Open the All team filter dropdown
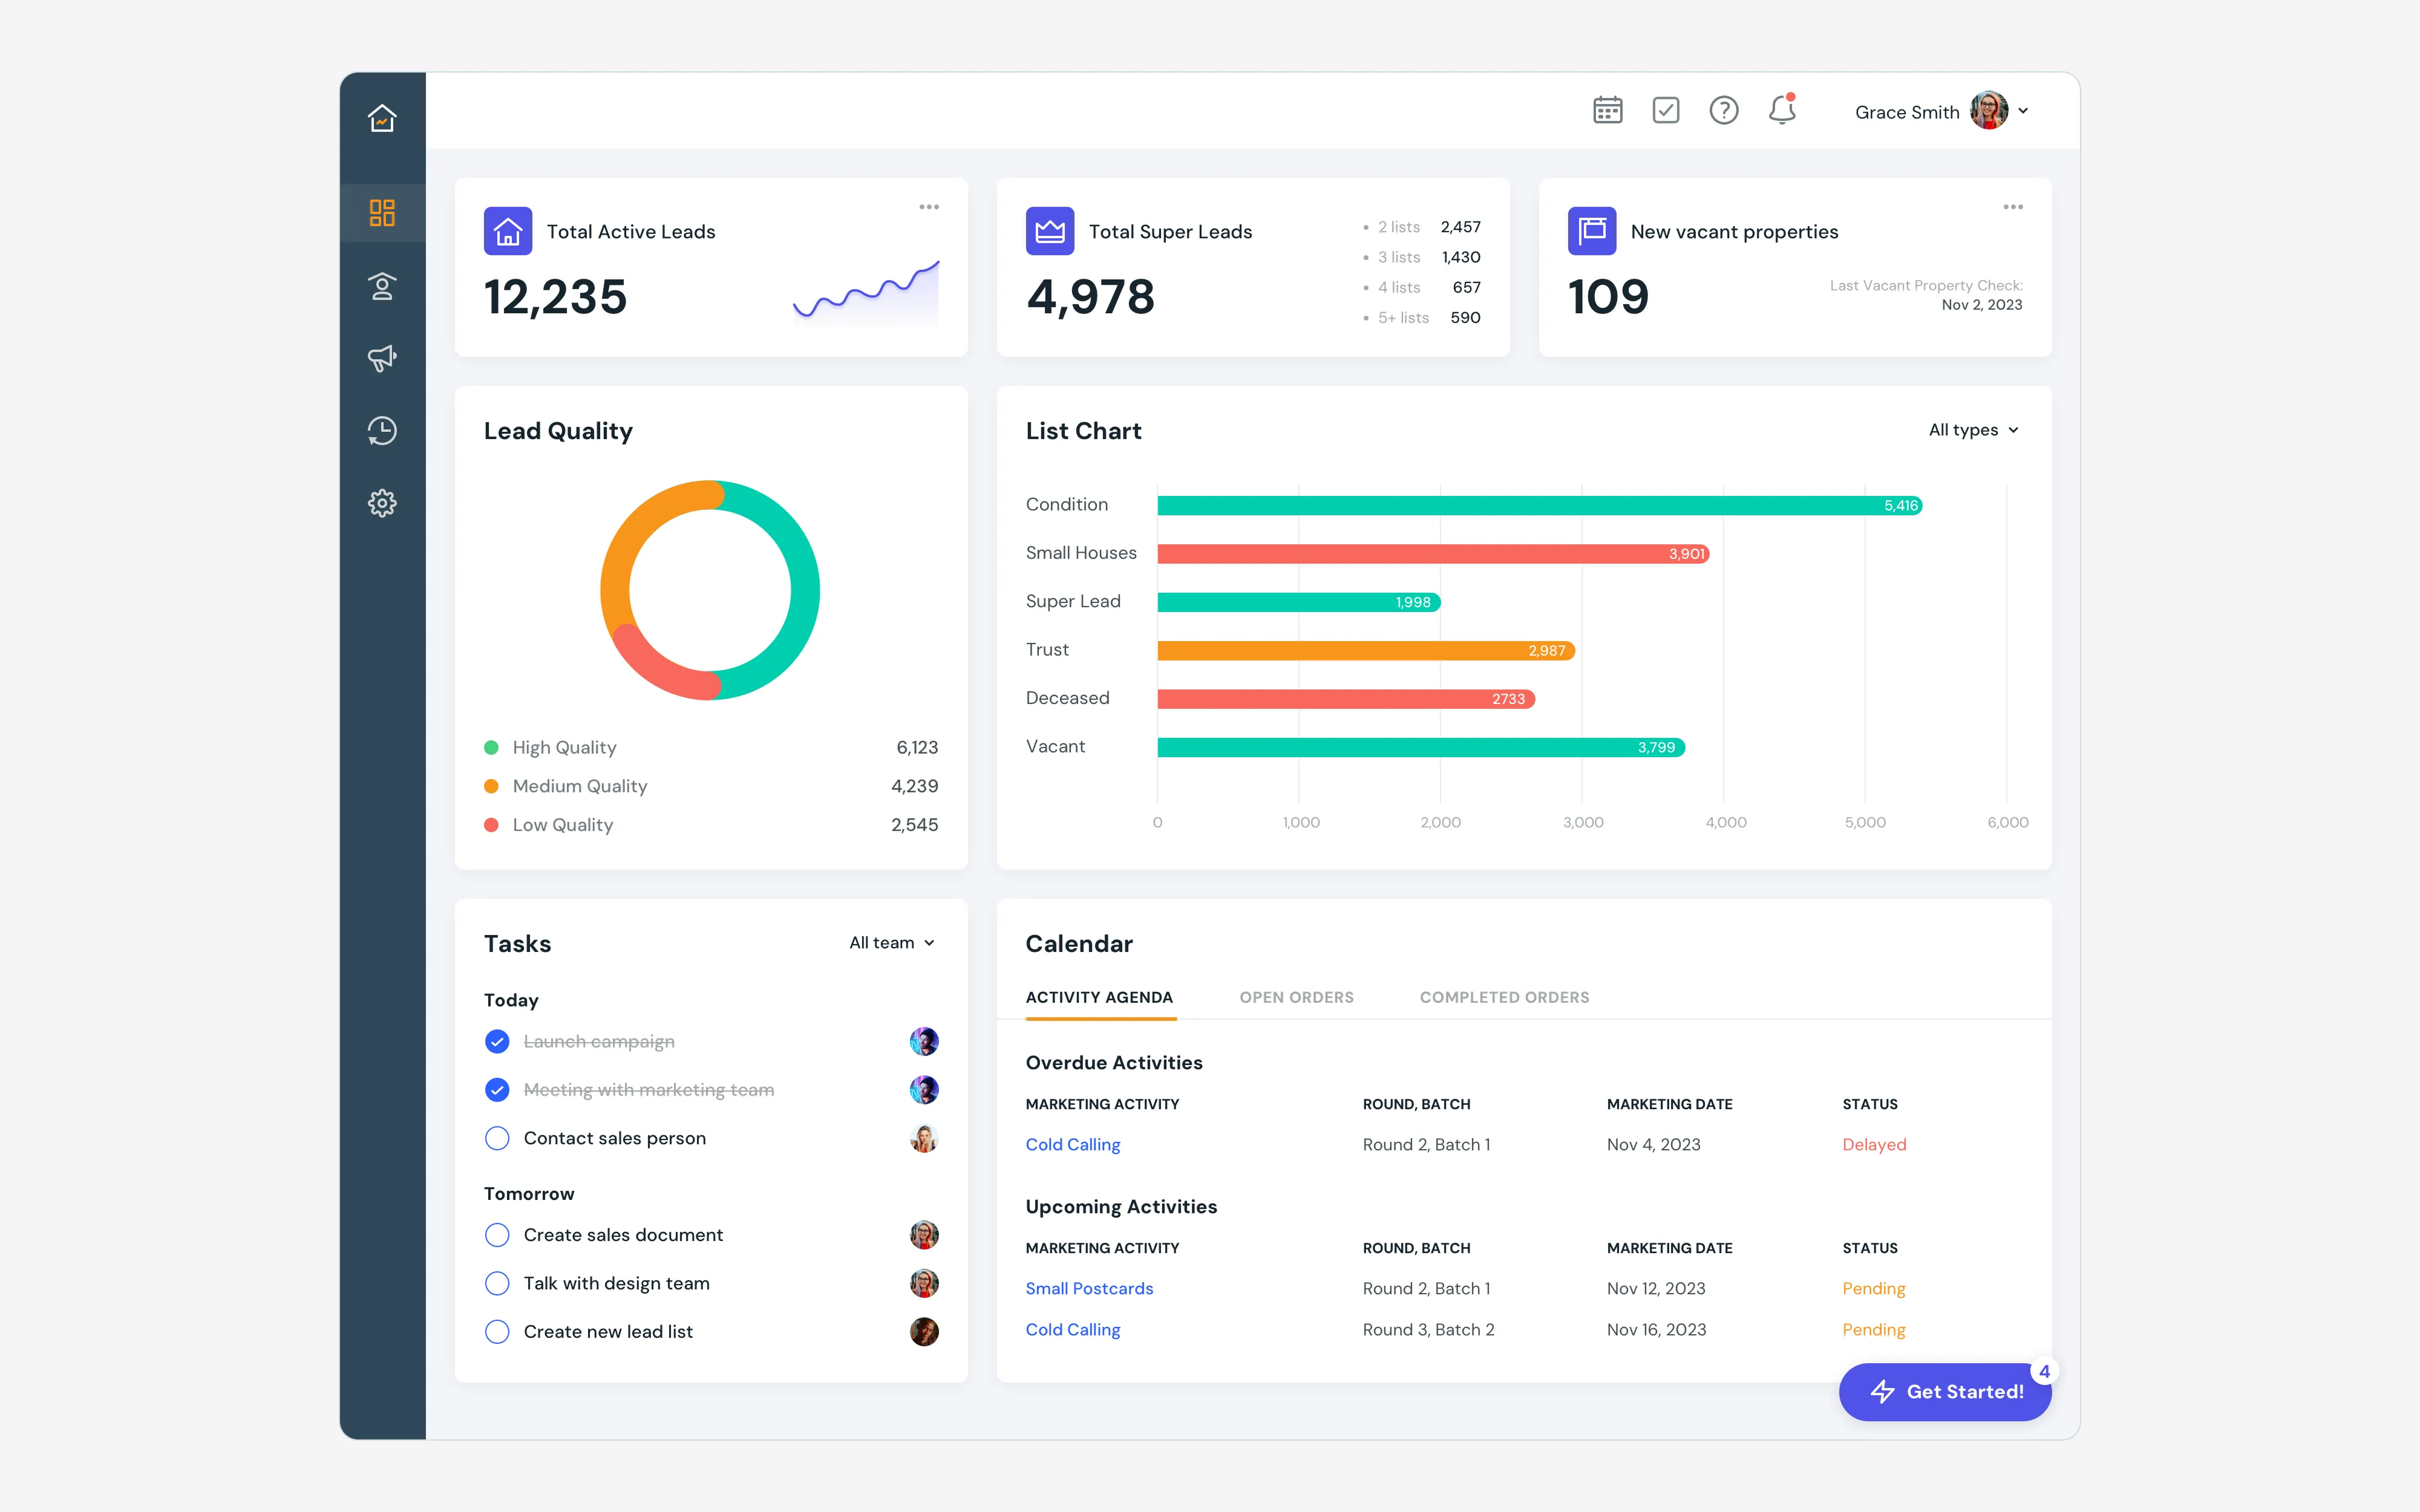 point(892,943)
